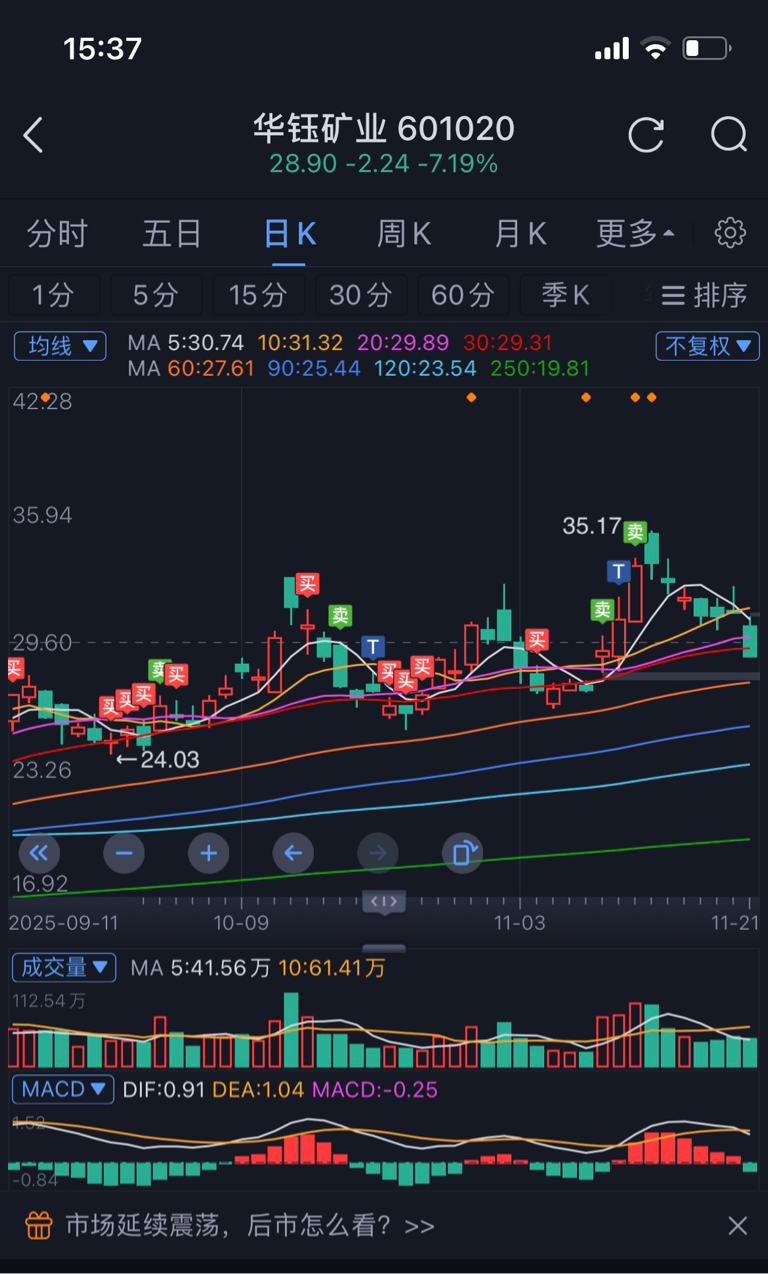The height and width of the screenshot is (1274, 768).
Task: Tap date label 11-03 on axis
Action: [519, 922]
